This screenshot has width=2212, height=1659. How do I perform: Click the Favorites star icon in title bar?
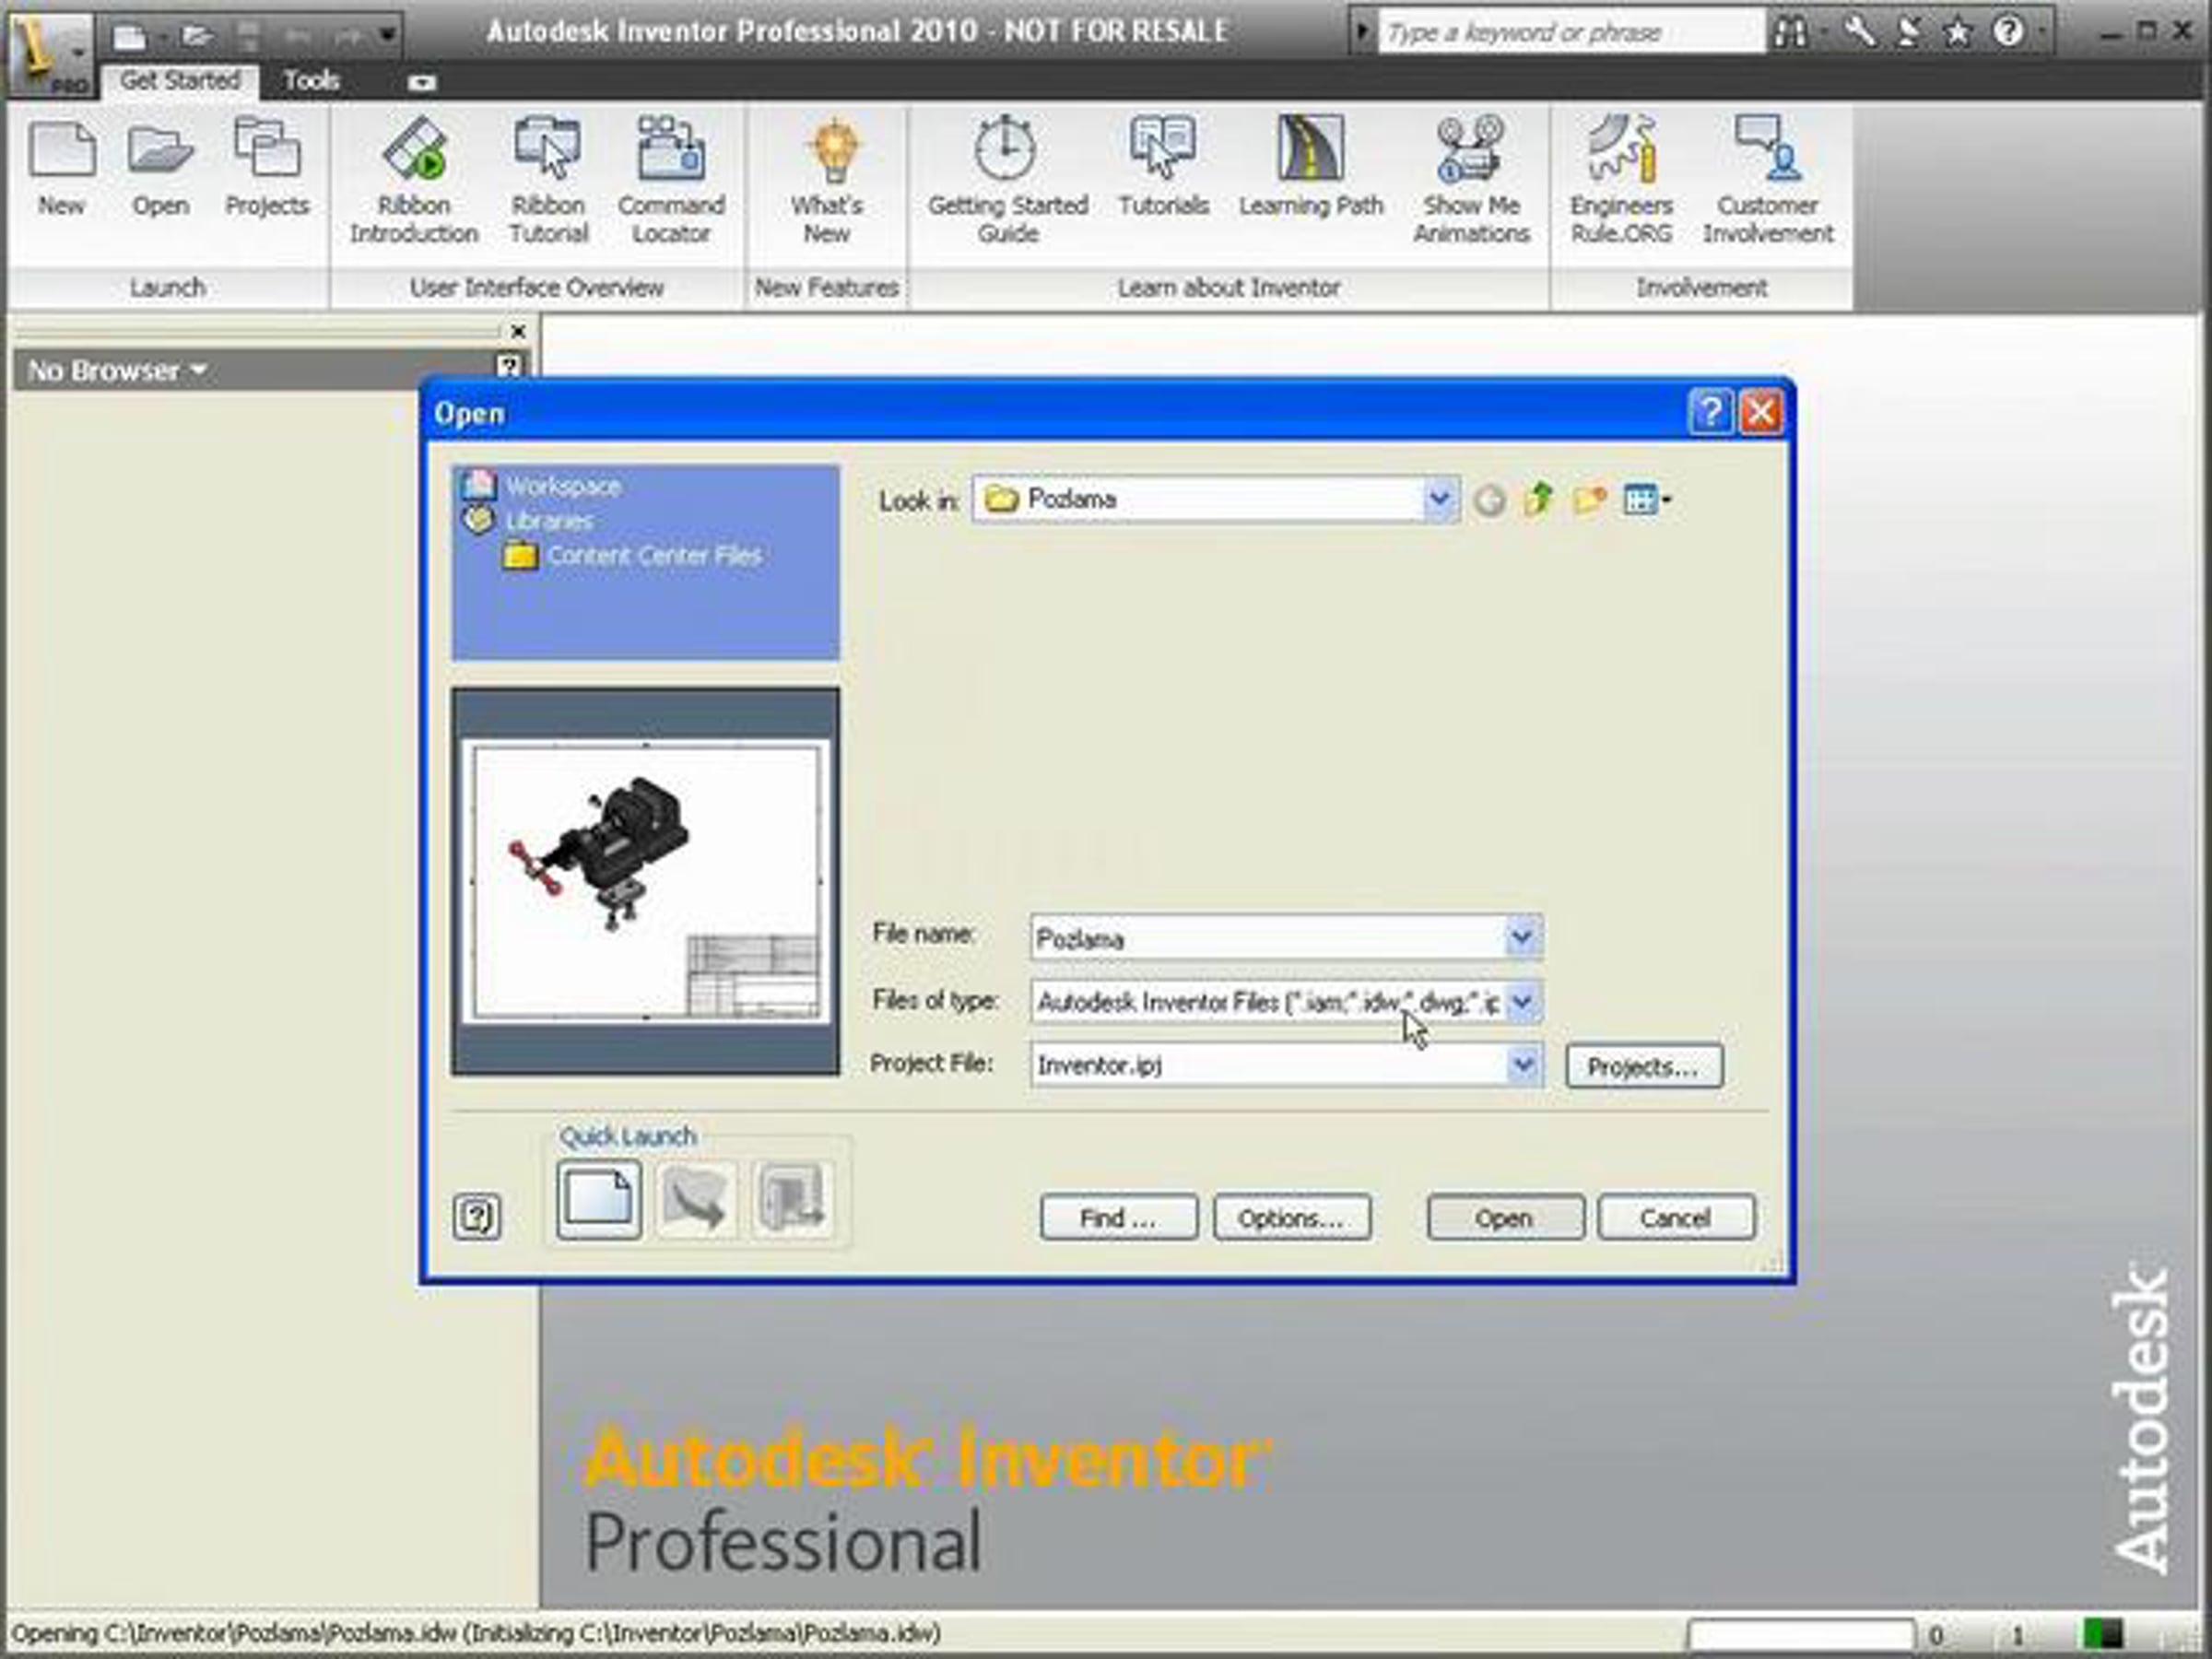[x=1957, y=32]
